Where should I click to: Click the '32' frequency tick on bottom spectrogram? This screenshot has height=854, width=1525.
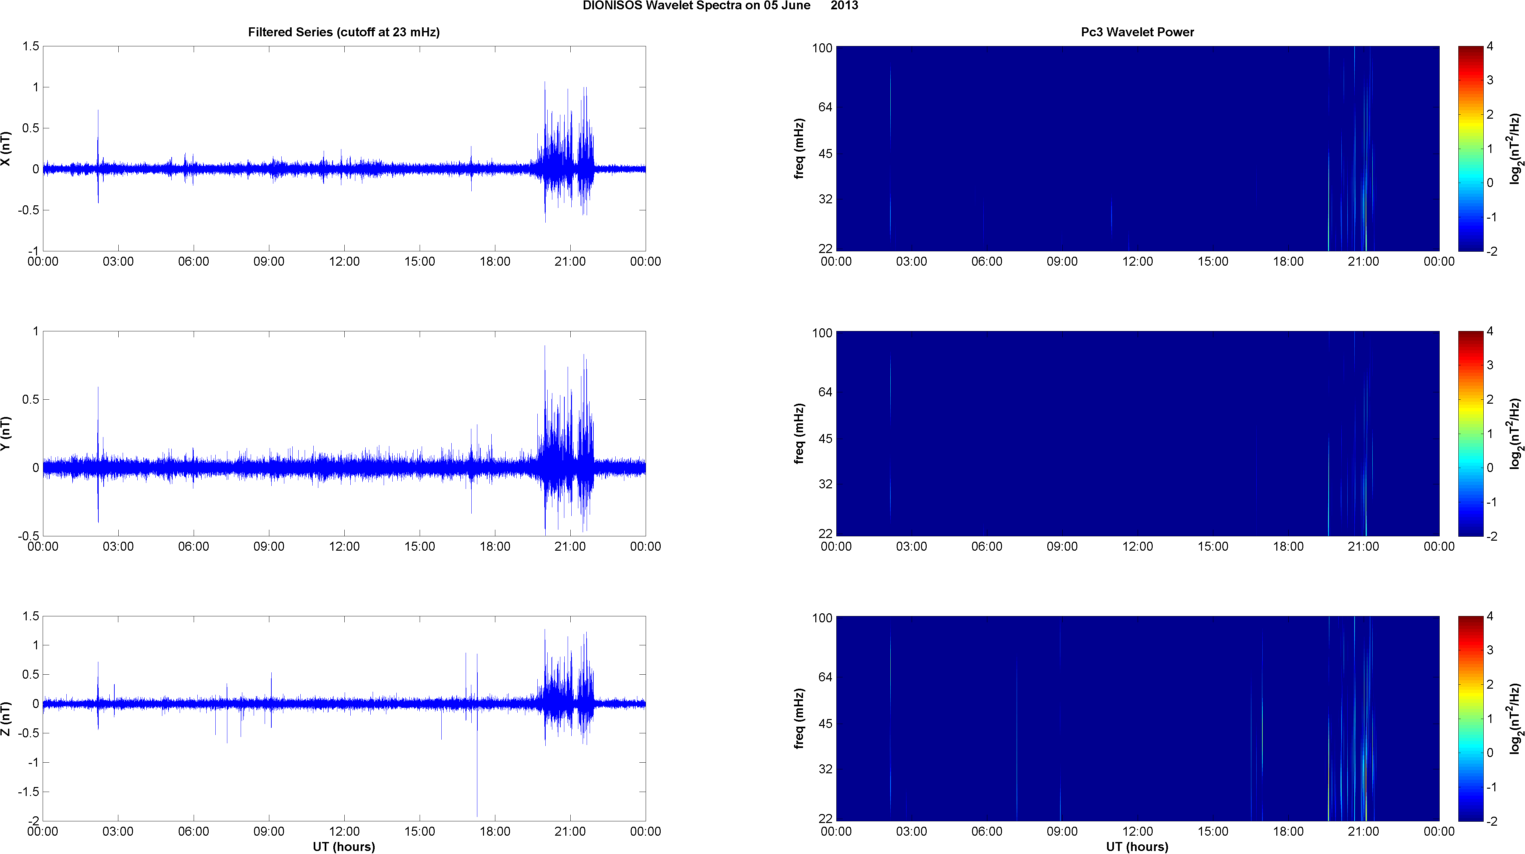click(x=825, y=769)
